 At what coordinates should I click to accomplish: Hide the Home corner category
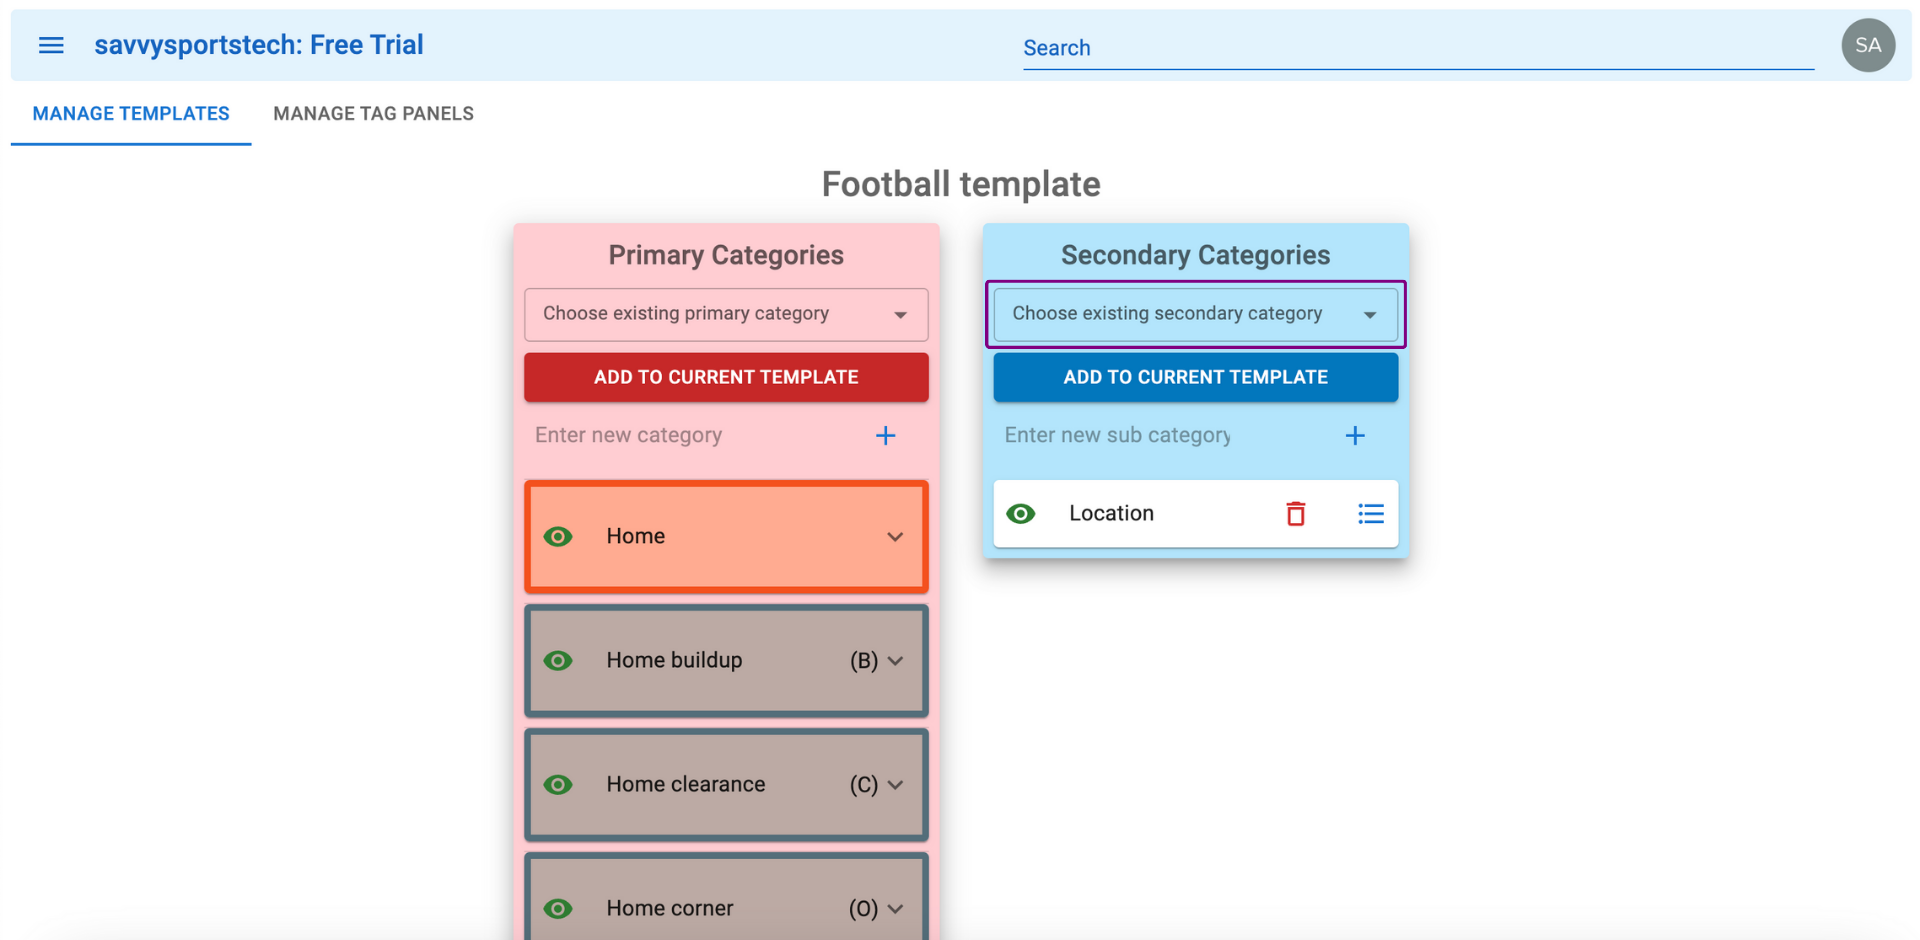point(558,909)
